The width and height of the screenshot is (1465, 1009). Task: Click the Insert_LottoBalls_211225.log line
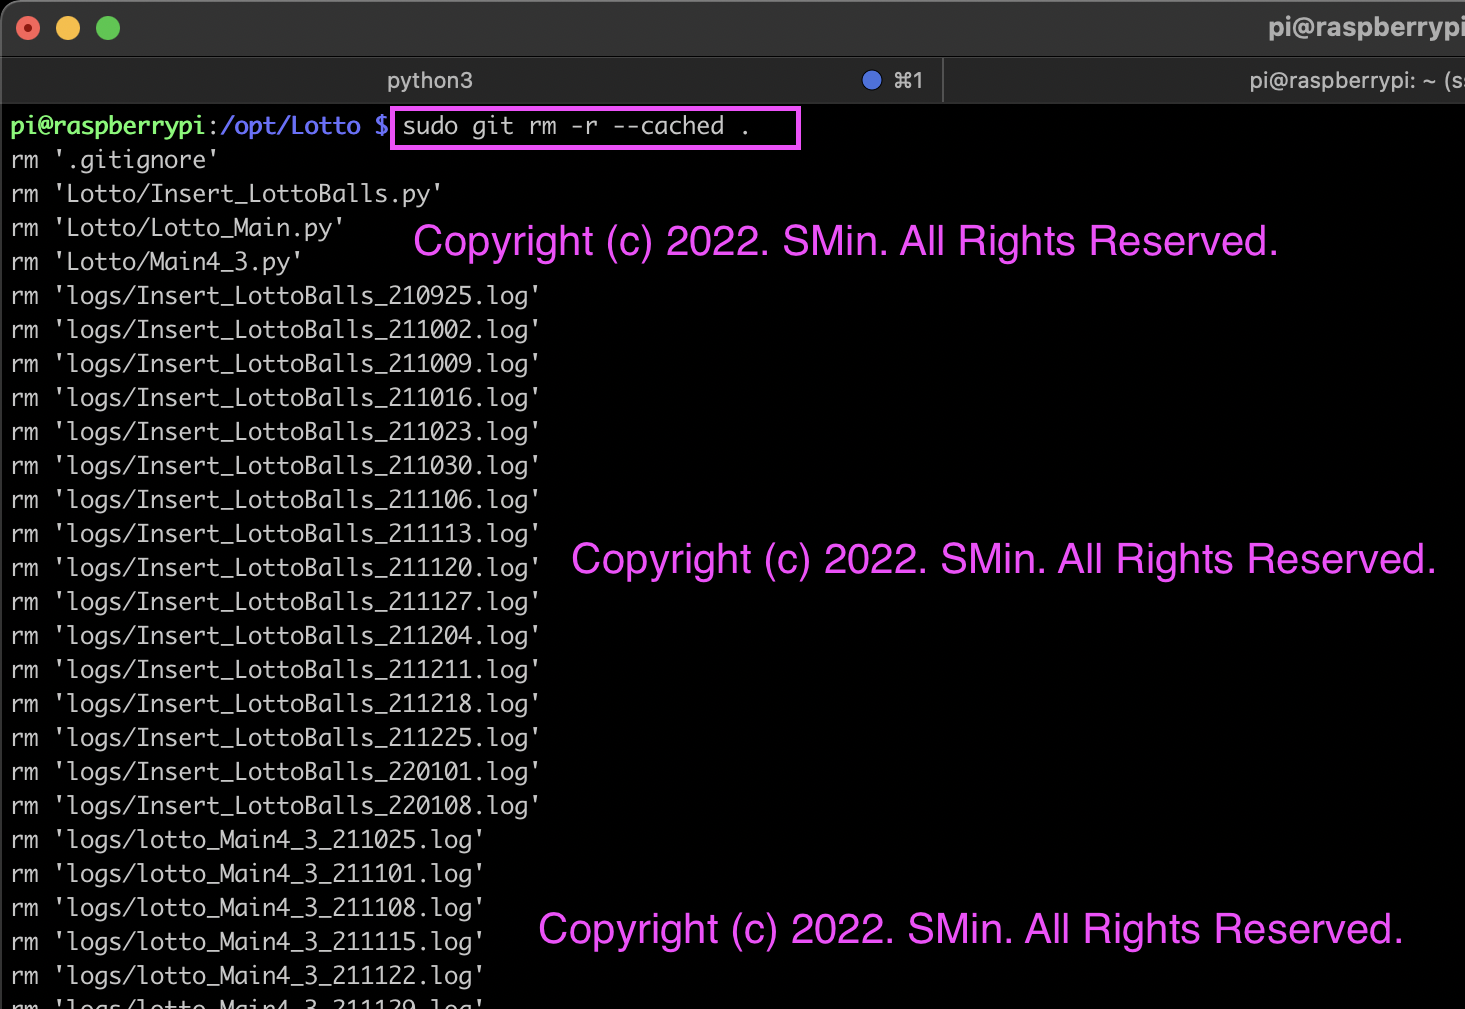(275, 738)
